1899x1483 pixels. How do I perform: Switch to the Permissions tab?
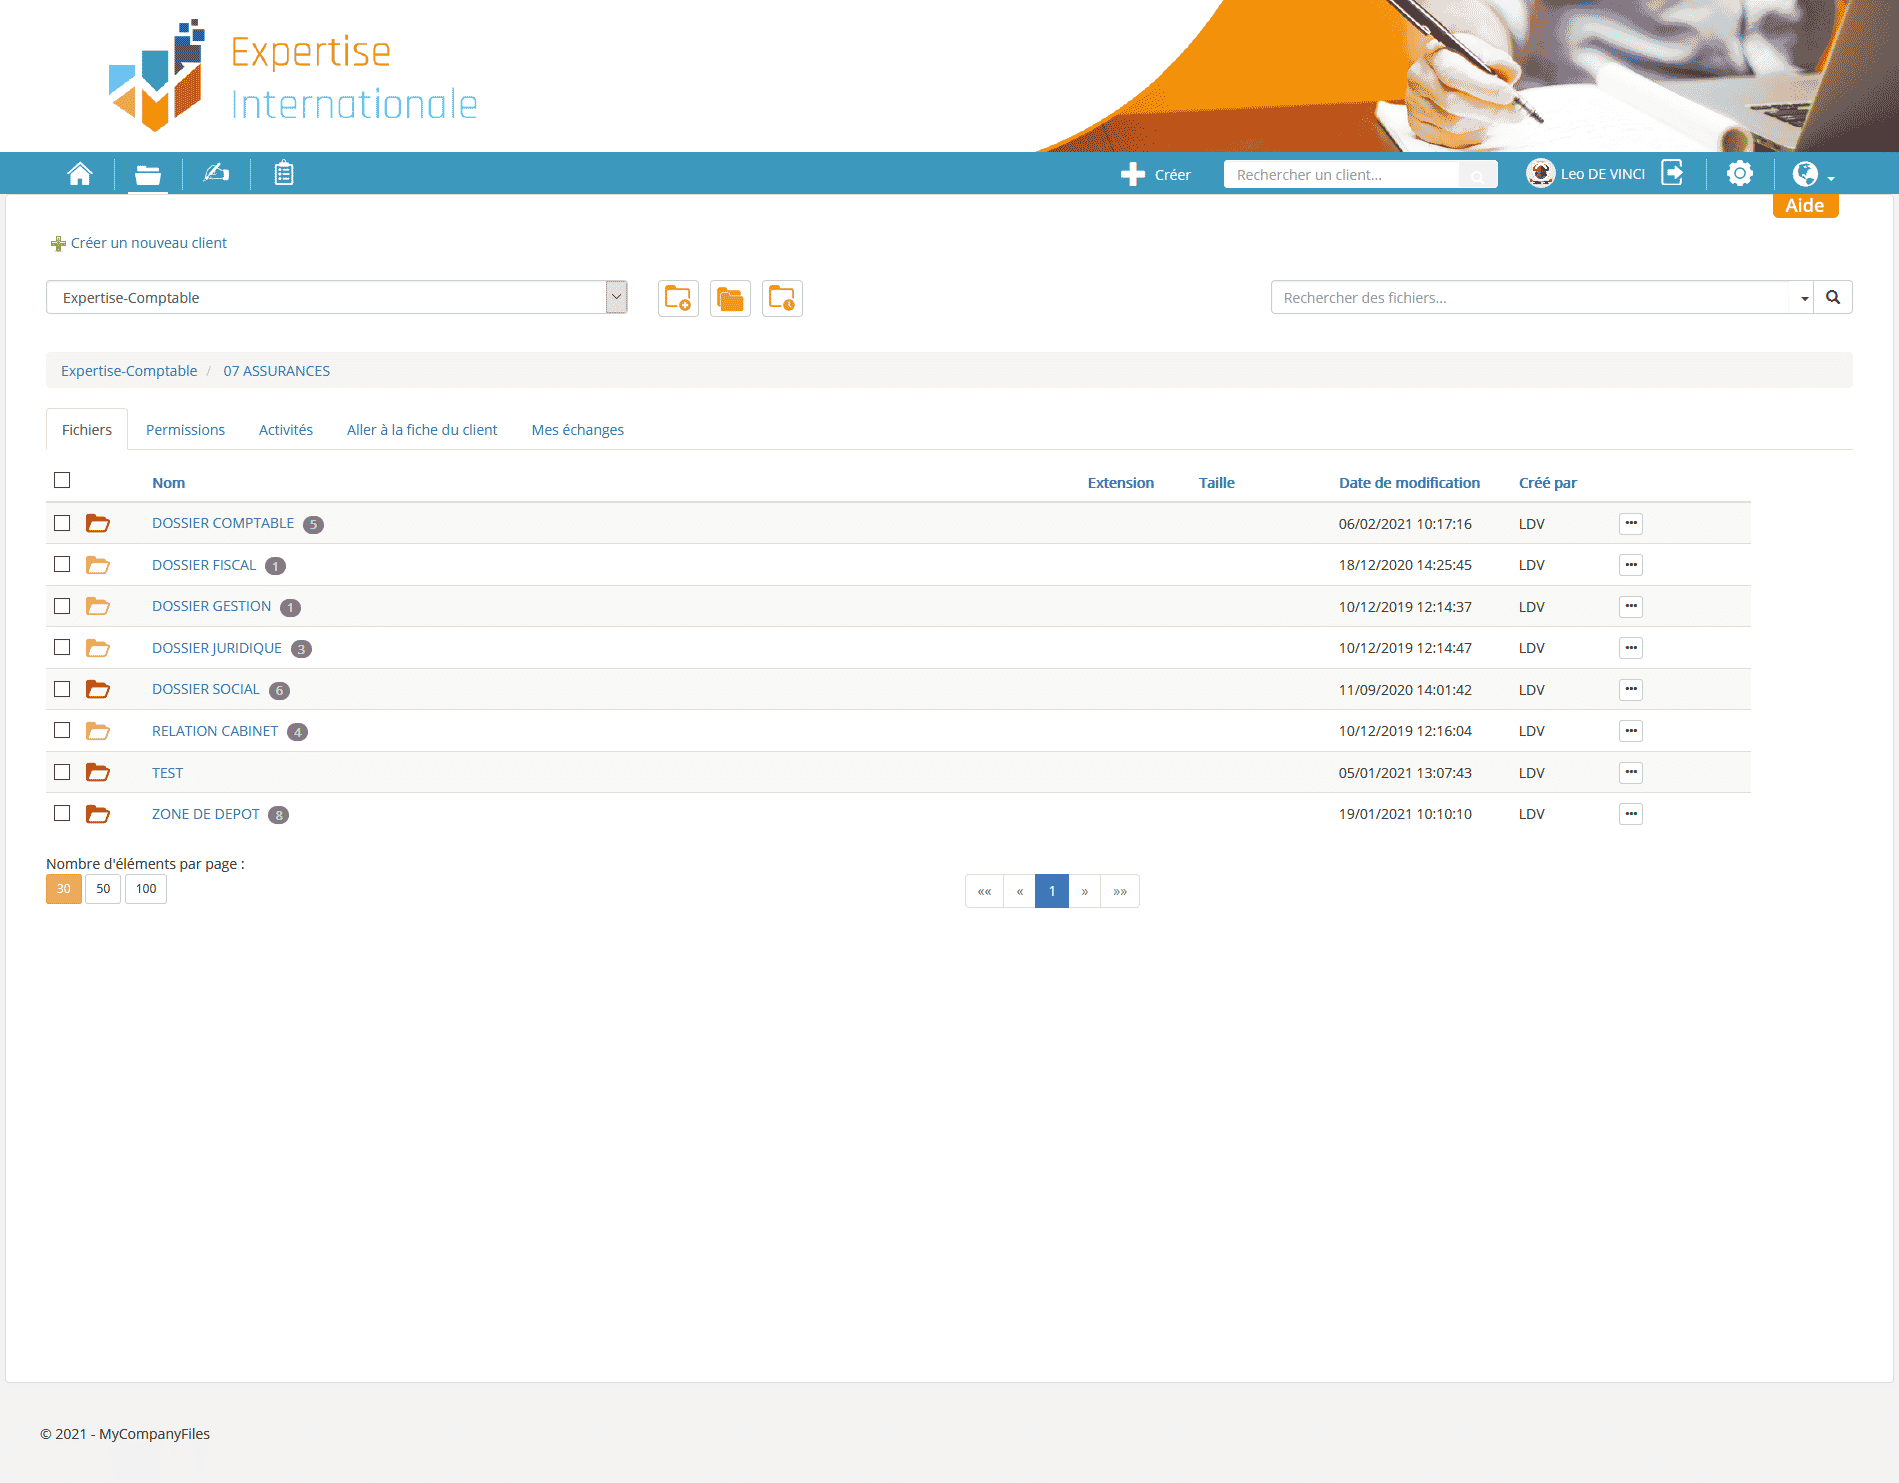coord(185,430)
